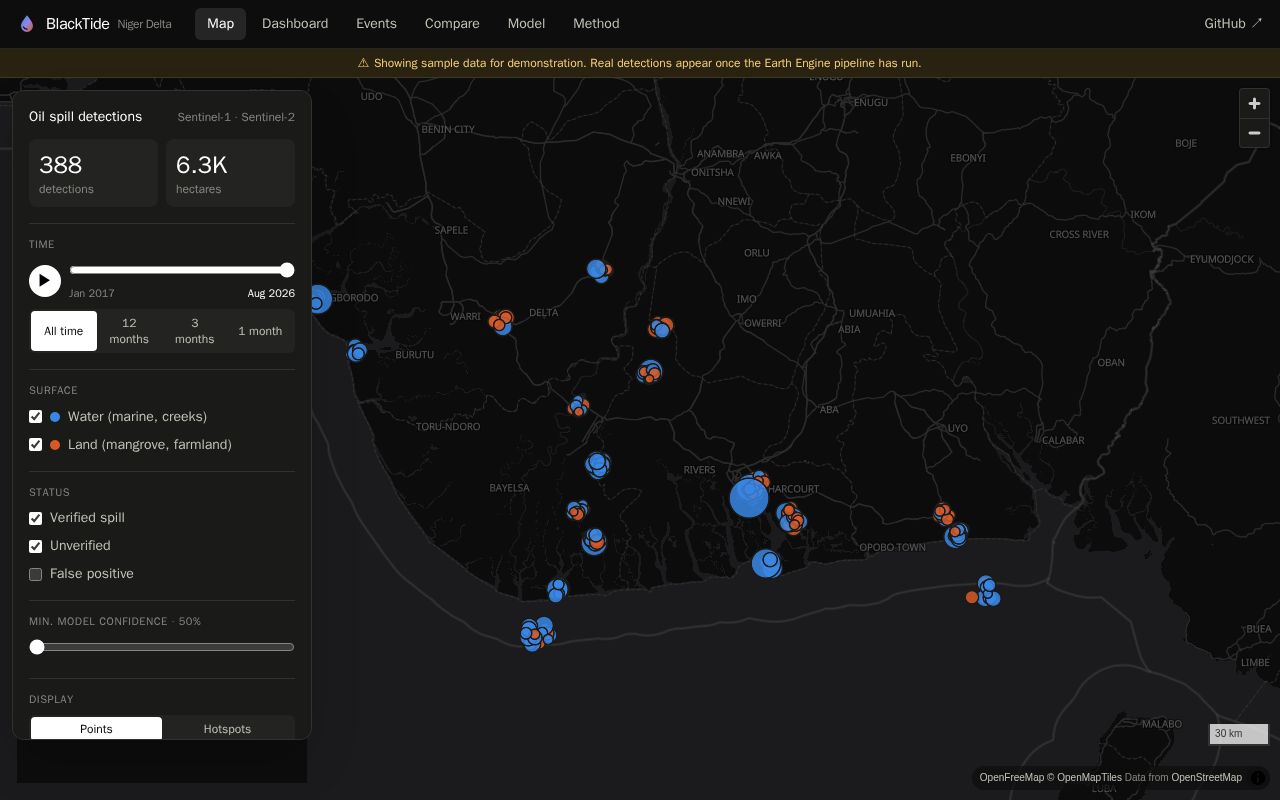
Task: Select the 3 months range
Action: tap(194, 331)
